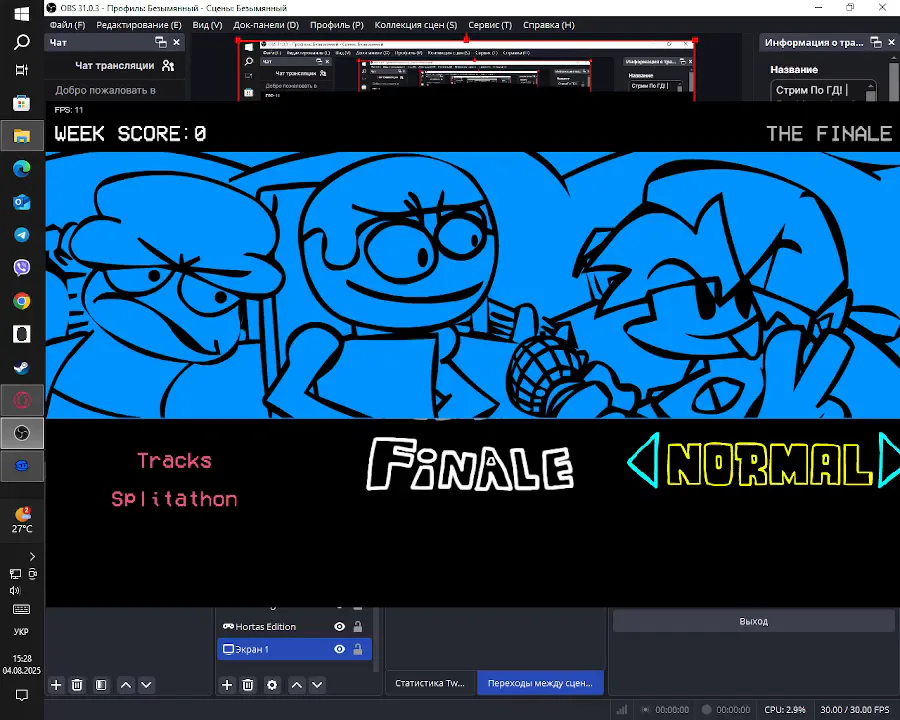Screen dimensions: 900x720
Task: Click the stream status signal icon
Action: point(622,710)
